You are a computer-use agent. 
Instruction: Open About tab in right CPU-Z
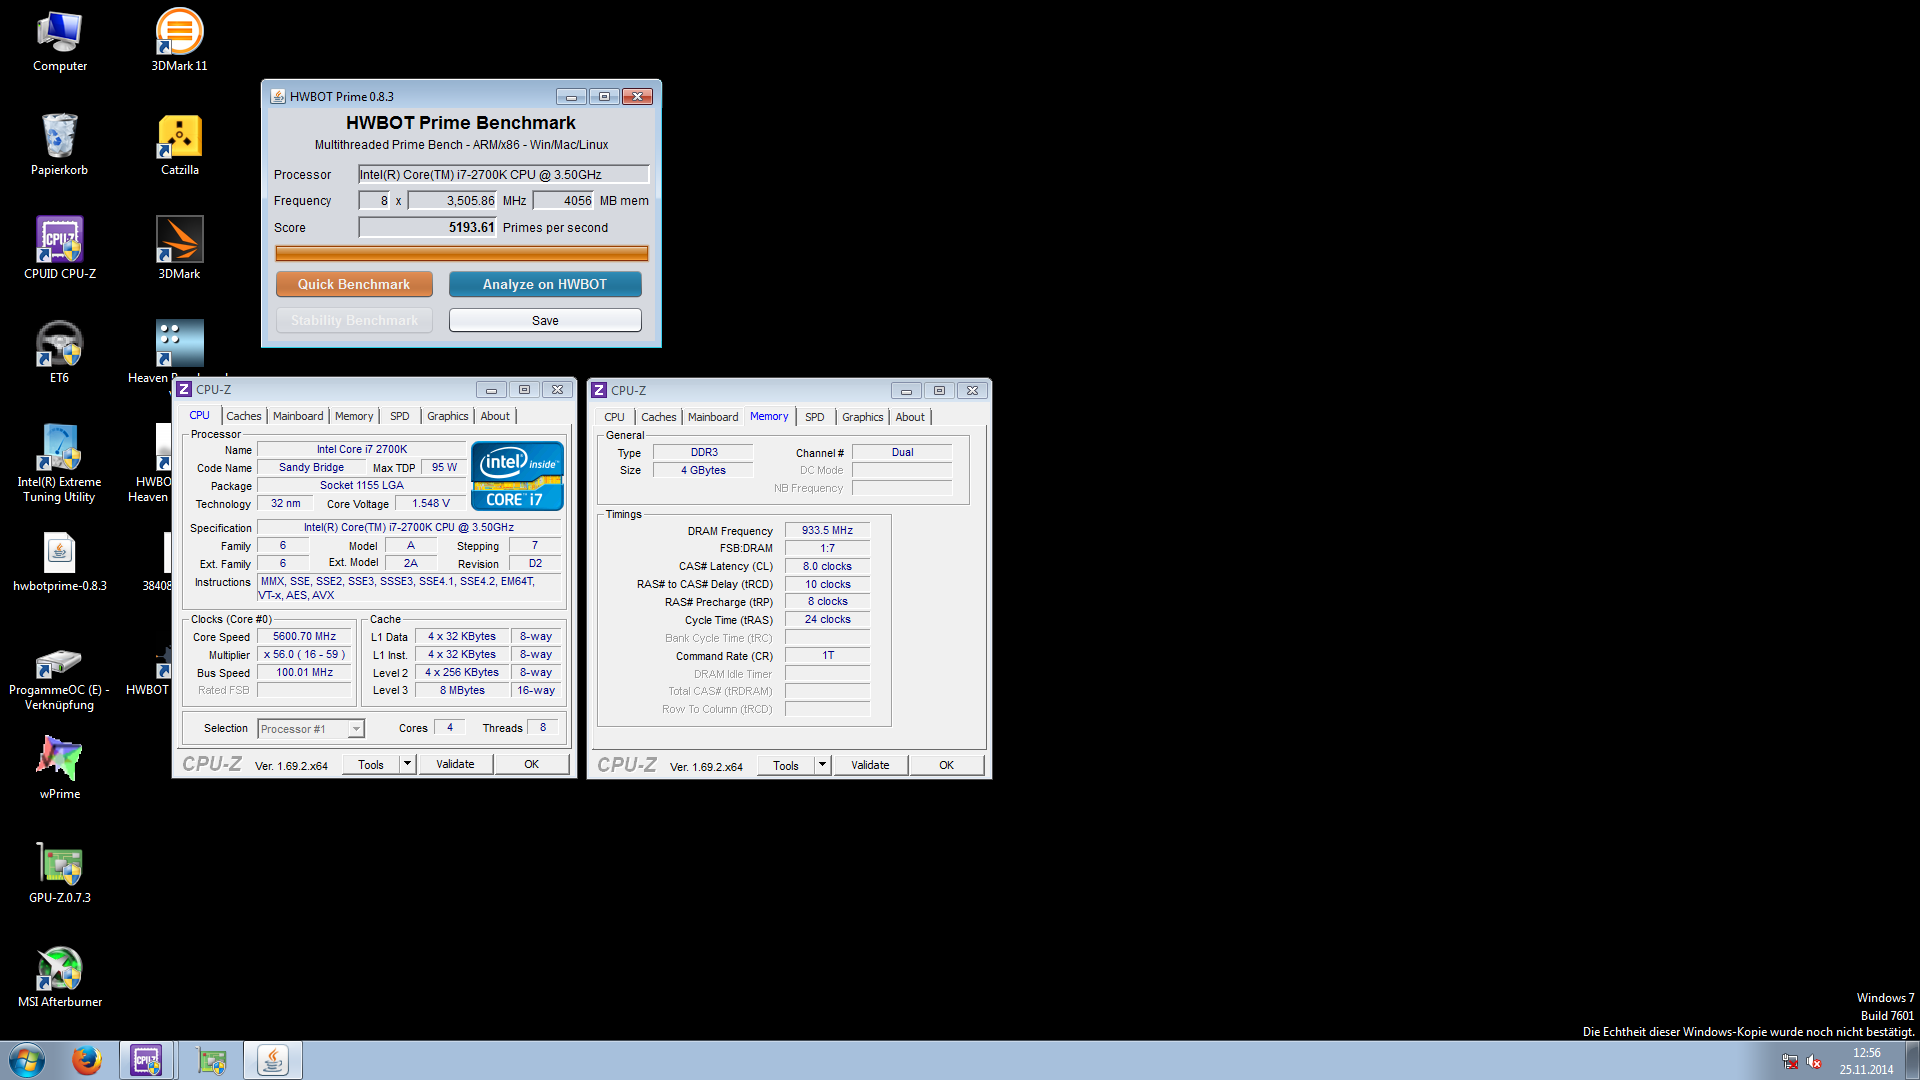click(x=910, y=417)
